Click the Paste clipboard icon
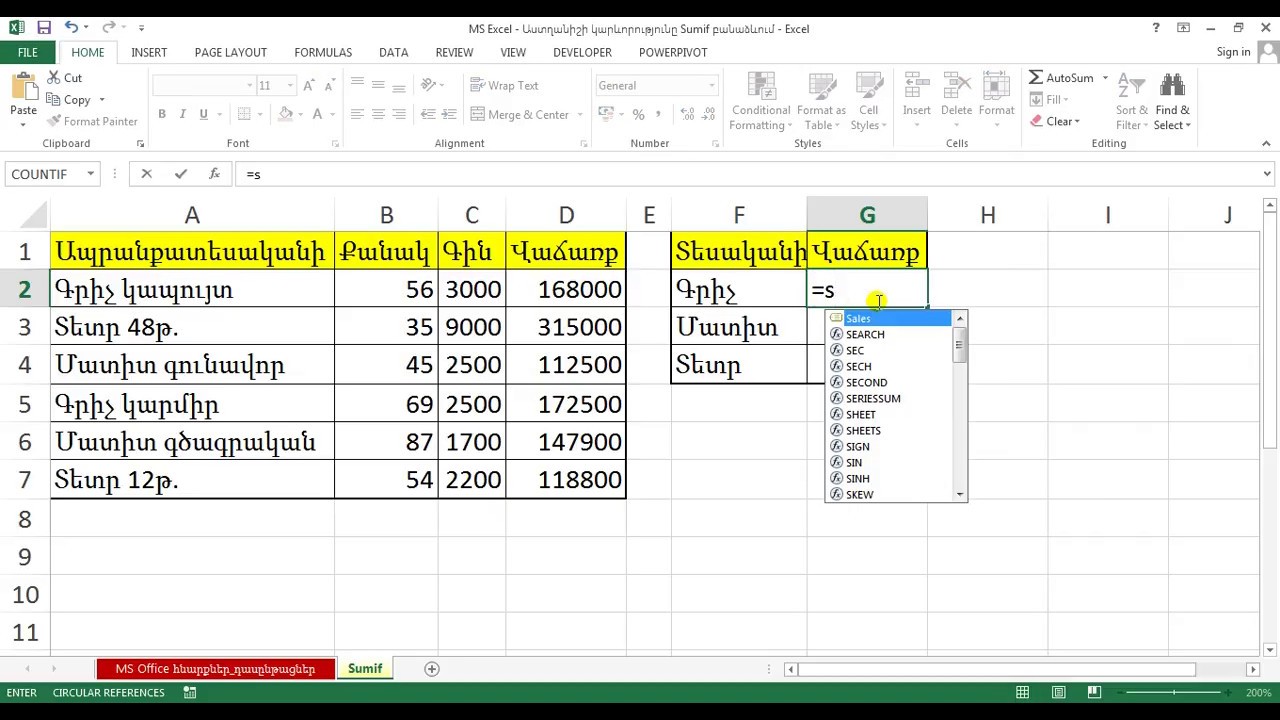The height and width of the screenshot is (720, 1280). 23,87
